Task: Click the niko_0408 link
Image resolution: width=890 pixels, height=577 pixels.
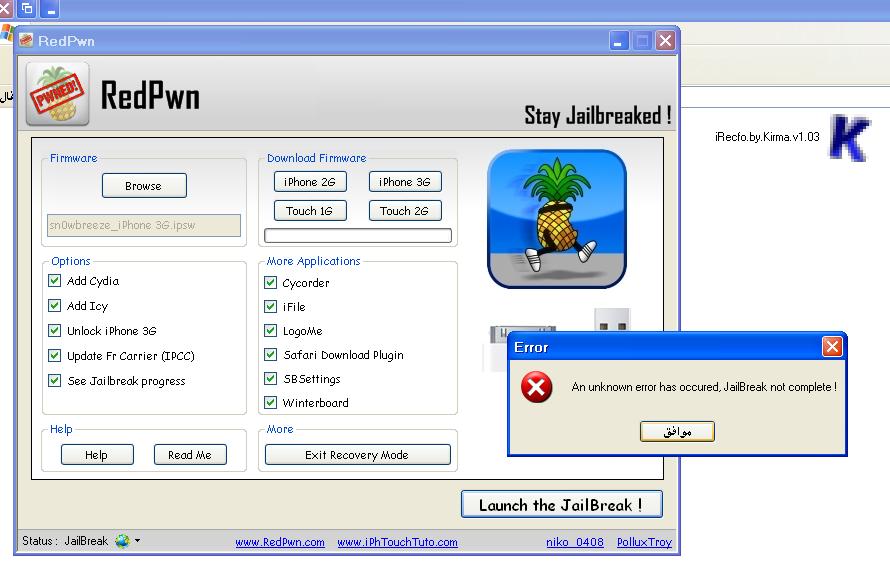Action: (574, 542)
